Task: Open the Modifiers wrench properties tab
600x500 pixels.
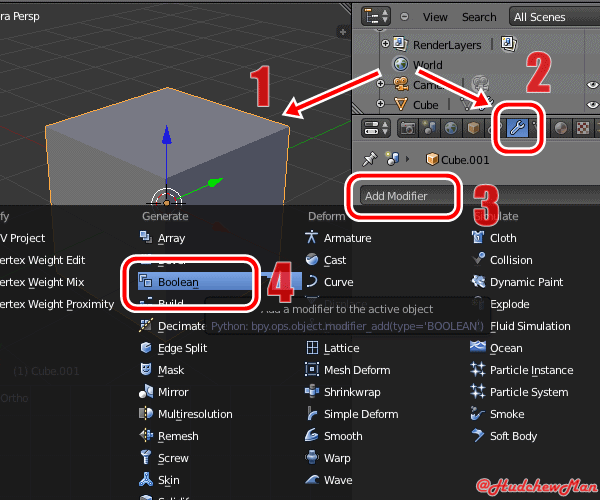Action: [517, 127]
